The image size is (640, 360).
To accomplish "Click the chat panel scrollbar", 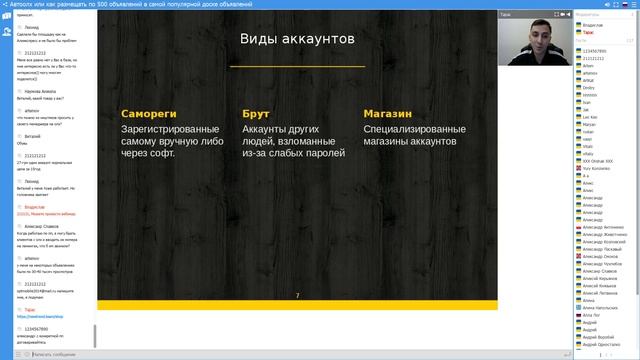I will tap(95, 336).
